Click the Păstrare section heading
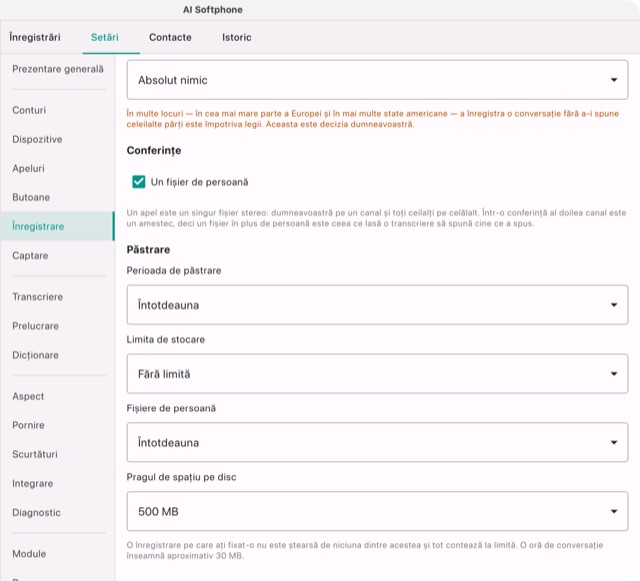The image size is (640, 581). coord(148,249)
